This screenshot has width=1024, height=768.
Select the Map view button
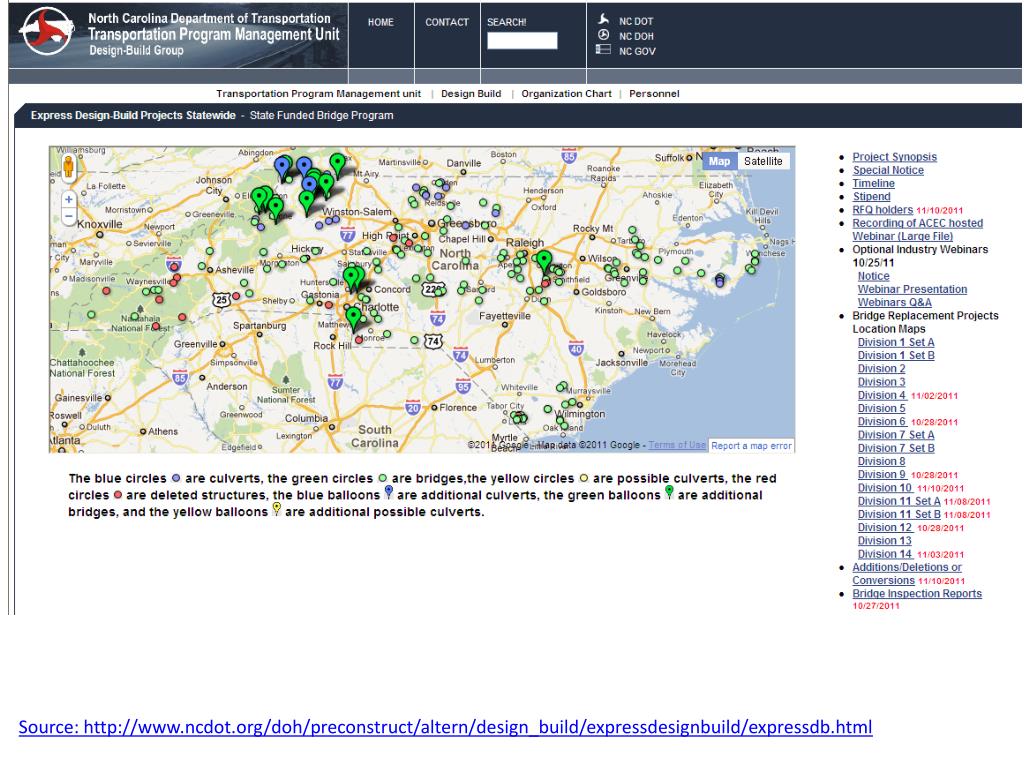(x=719, y=161)
